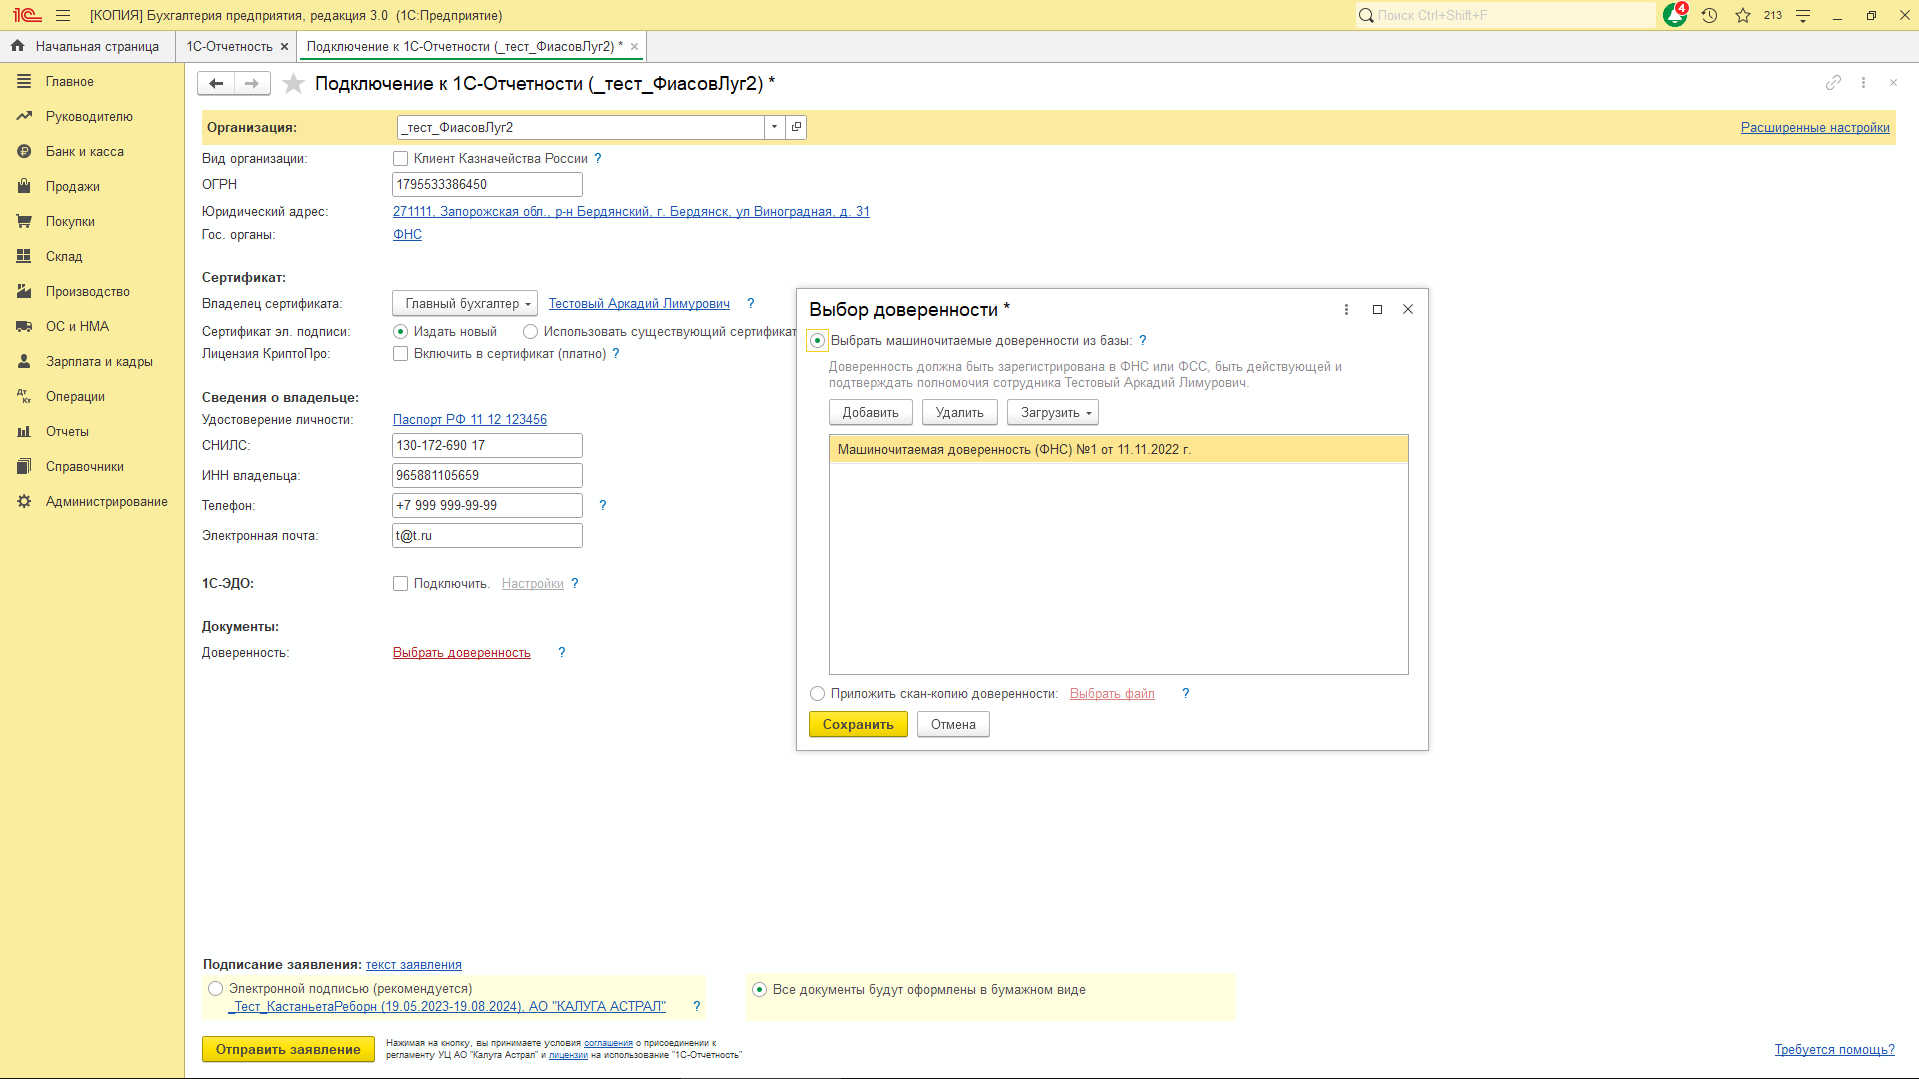Click the notifications bell icon
This screenshot has height=1079, width=1919.
pos(1675,15)
